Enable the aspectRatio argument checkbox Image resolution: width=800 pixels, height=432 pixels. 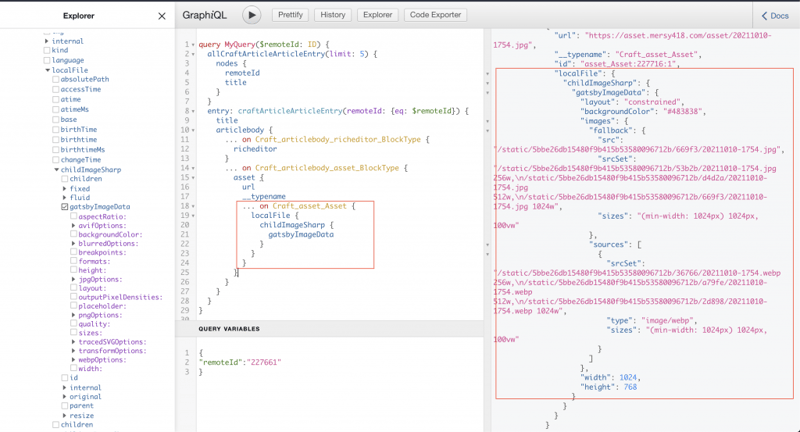coord(74,217)
